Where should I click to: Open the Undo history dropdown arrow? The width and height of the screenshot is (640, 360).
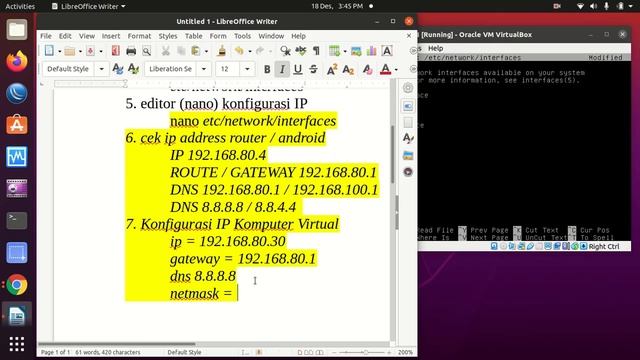click(249, 51)
